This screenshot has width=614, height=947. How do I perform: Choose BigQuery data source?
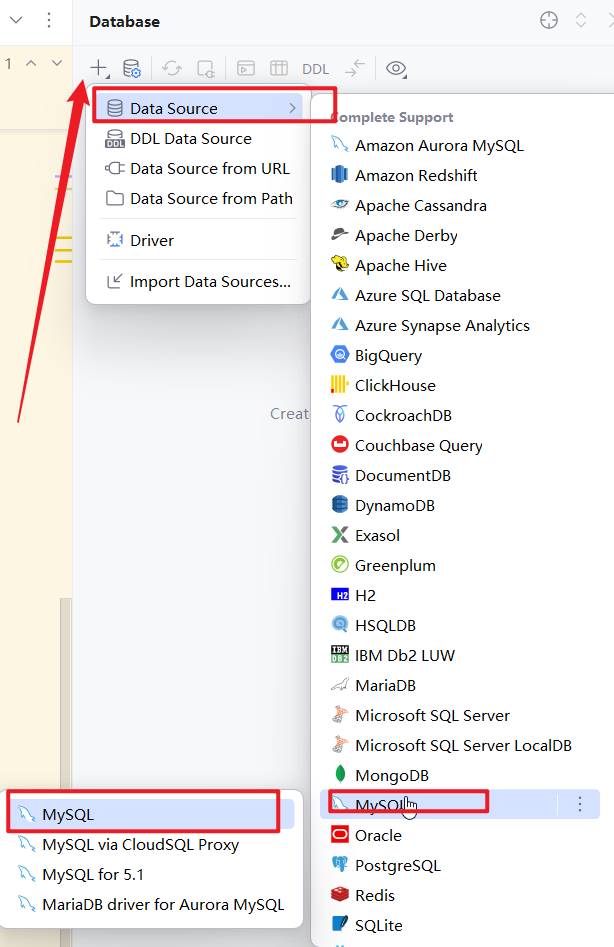pyautogui.click(x=460, y=356)
